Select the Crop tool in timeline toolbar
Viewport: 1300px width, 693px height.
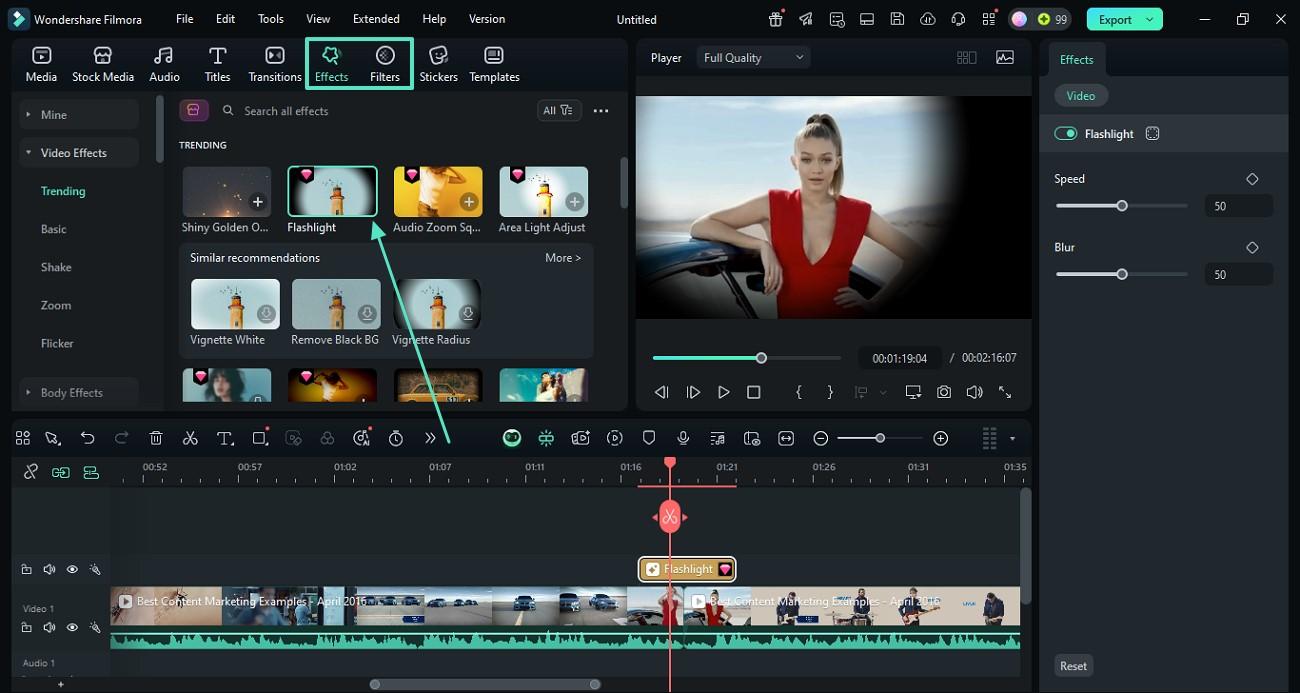260,438
